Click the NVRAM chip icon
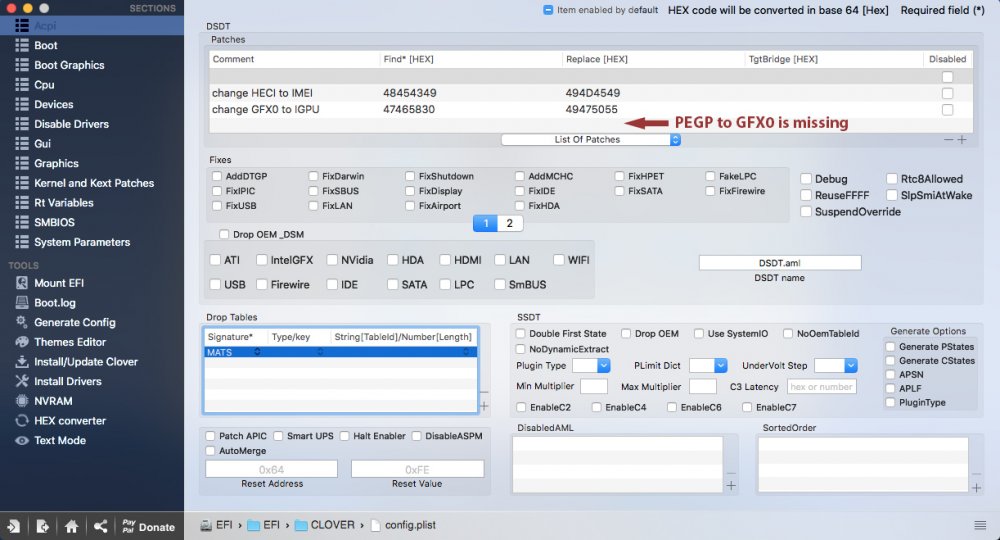Viewport: 1000px width, 540px height. [x=22, y=401]
